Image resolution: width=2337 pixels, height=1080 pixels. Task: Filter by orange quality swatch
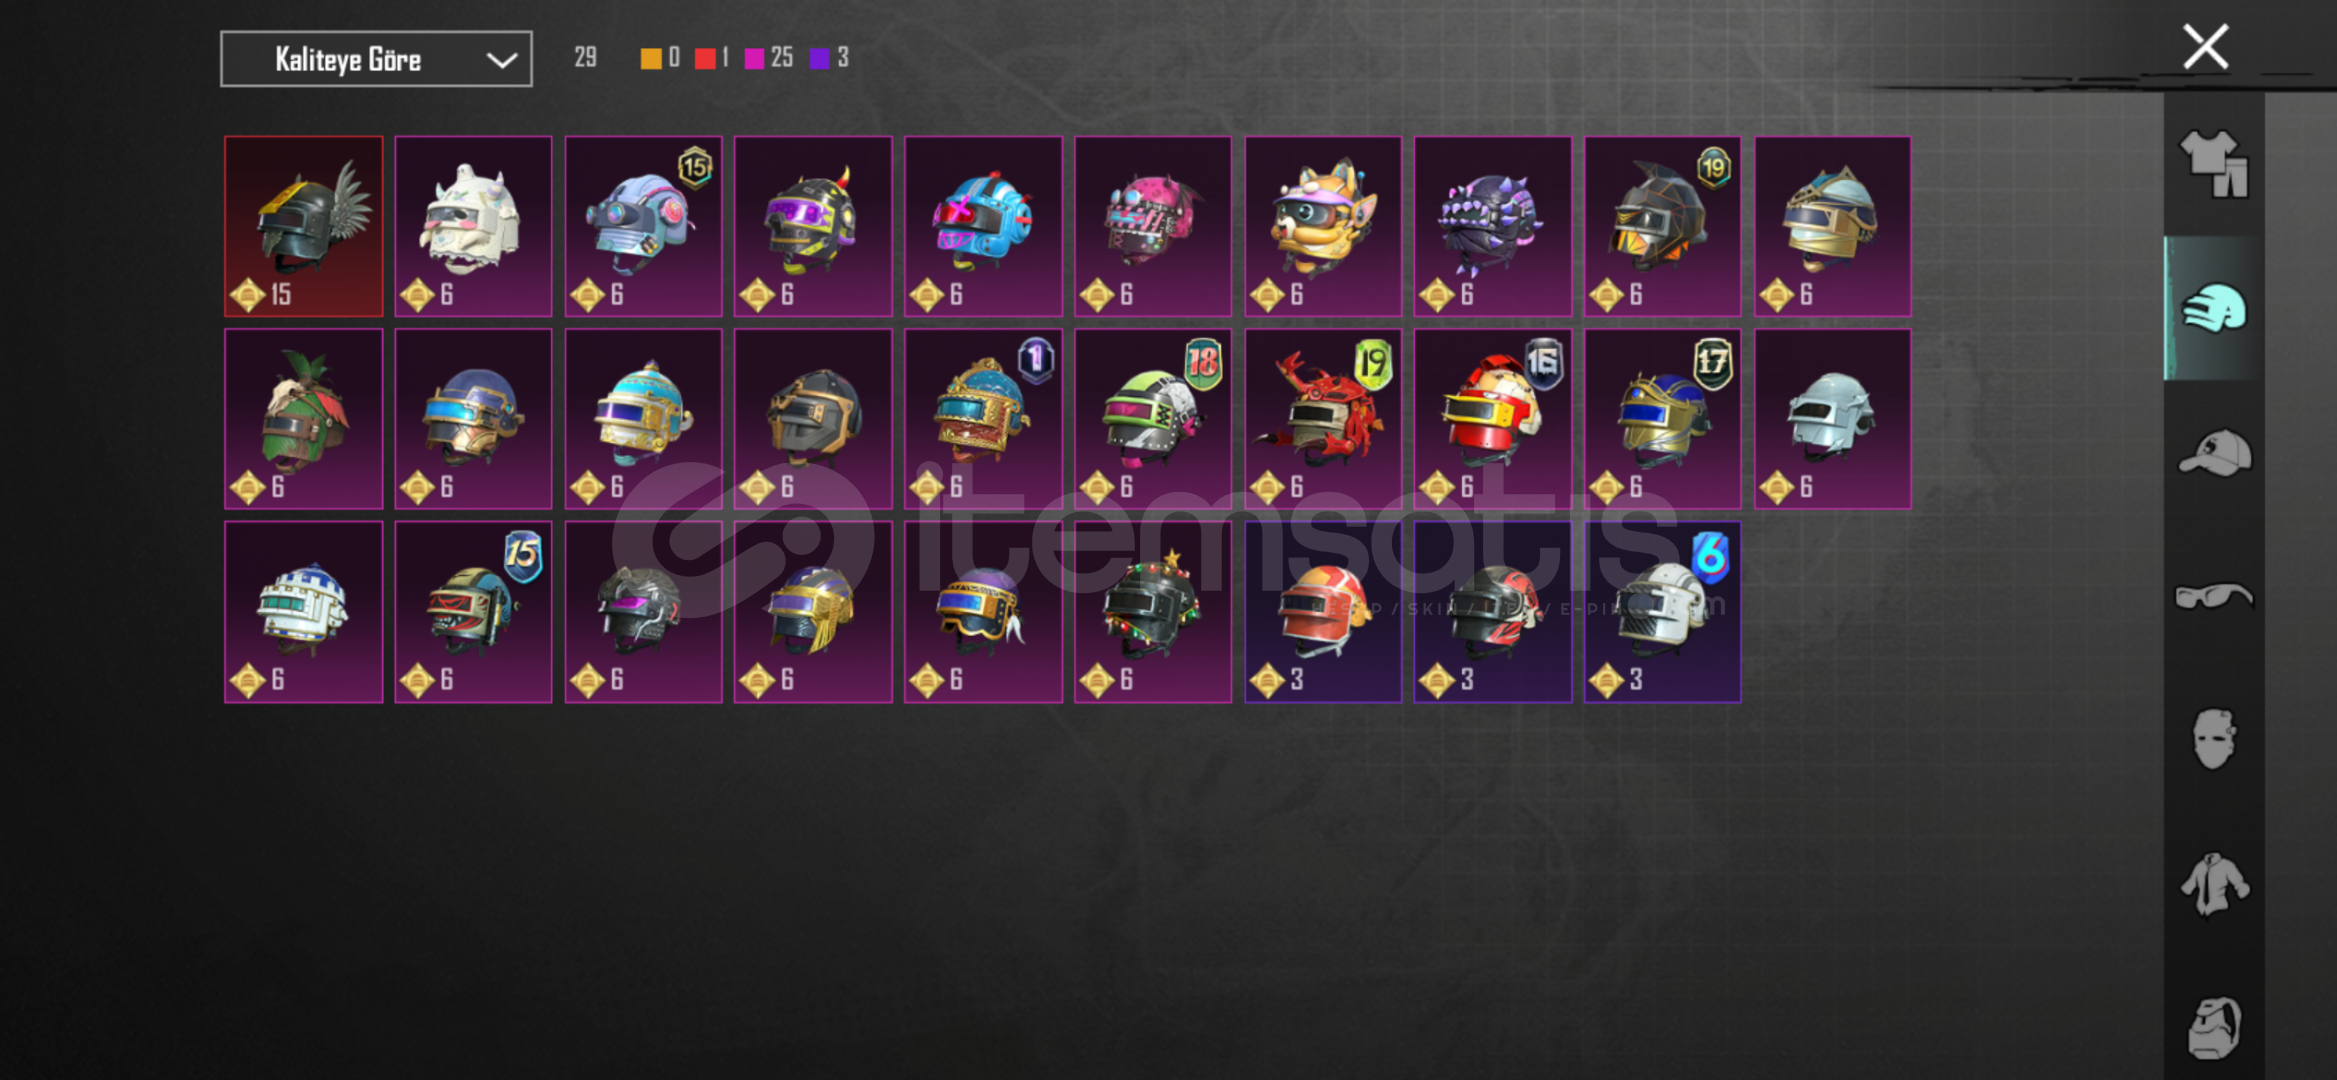[x=651, y=58]
